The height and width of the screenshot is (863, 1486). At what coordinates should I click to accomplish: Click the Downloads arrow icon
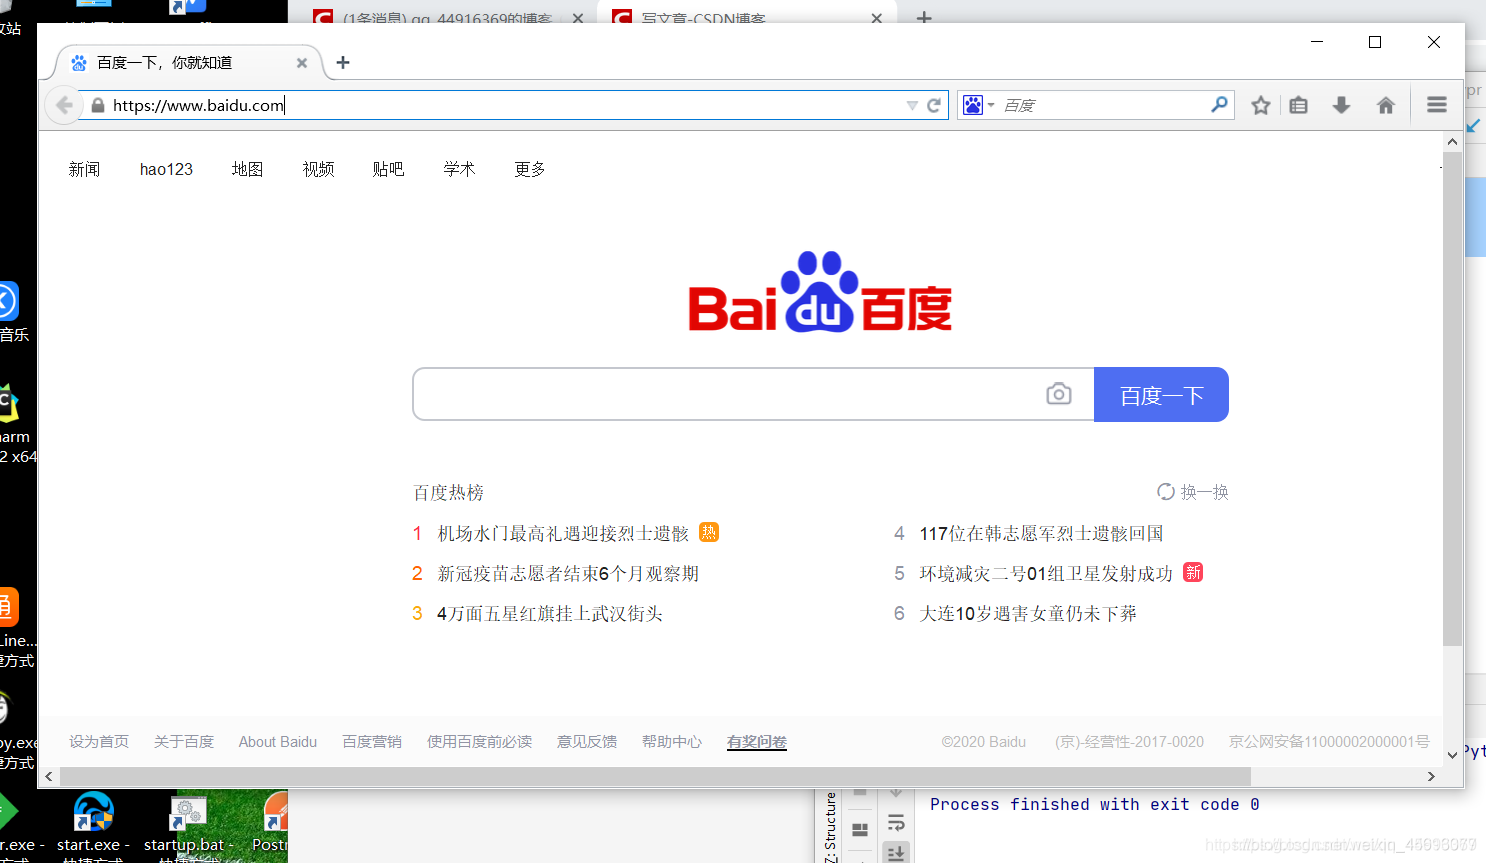click(x=1340, y=104)
